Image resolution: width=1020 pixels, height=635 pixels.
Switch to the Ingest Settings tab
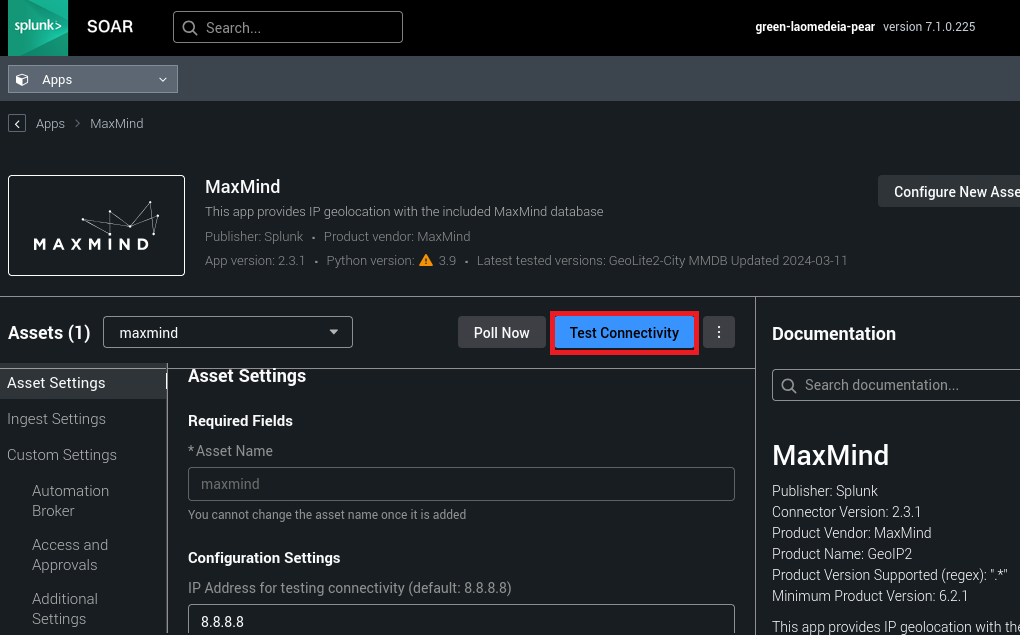(56, 419)
